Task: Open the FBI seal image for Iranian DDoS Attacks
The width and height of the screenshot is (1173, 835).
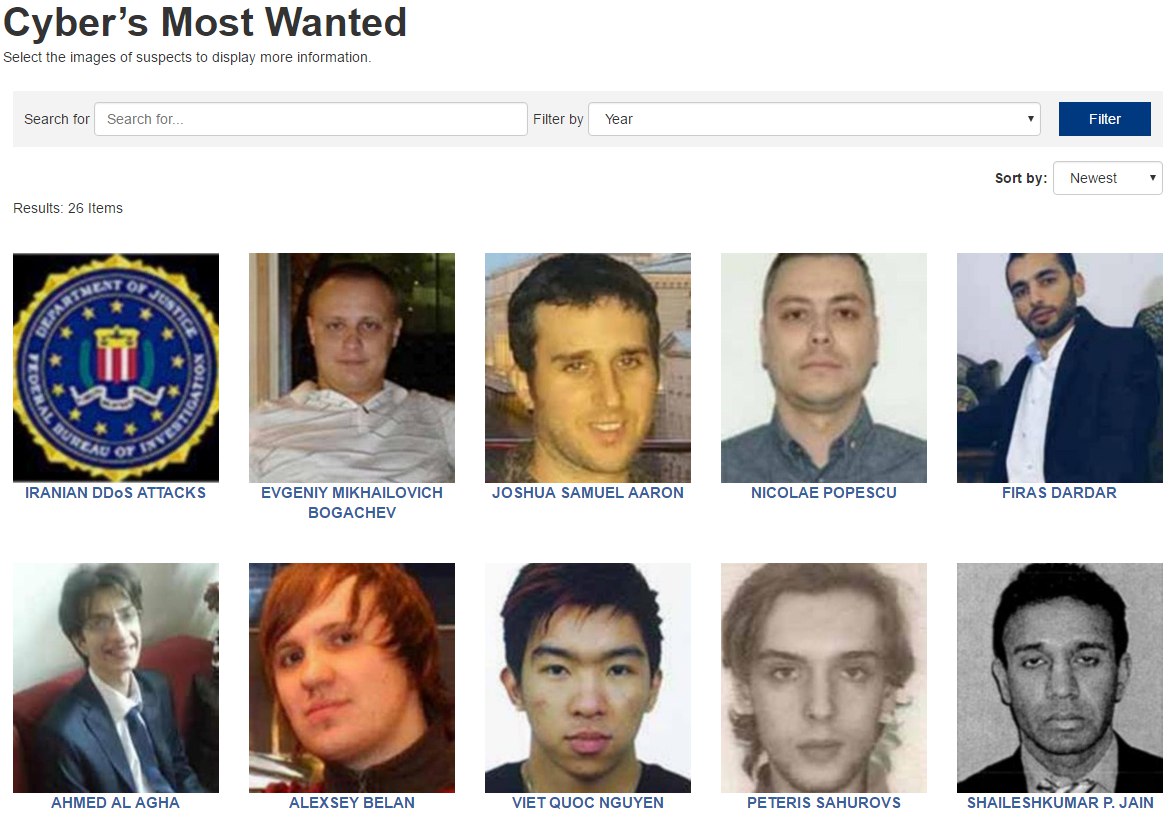Action: click(x=116, y=367)
